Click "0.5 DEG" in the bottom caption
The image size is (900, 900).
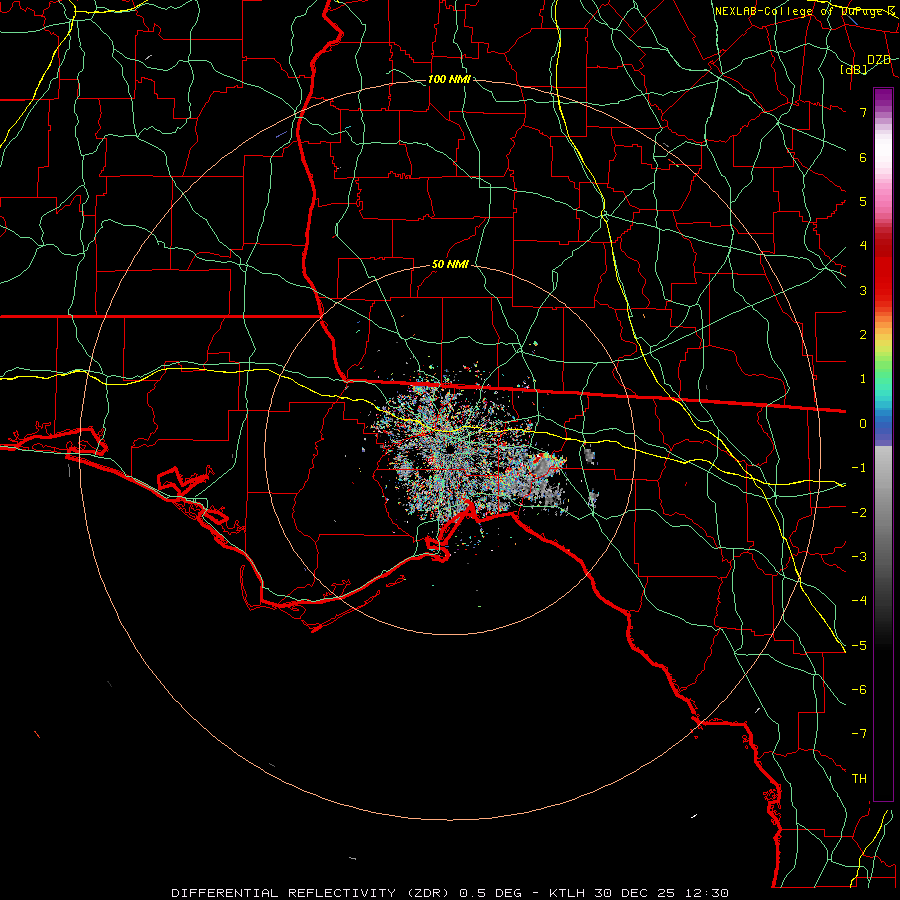pyautogui.click(x=491, y=893)
